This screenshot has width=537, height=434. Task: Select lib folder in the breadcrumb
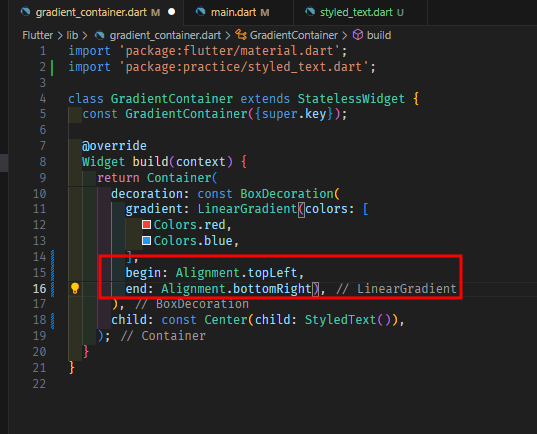(x=72, y=35)
